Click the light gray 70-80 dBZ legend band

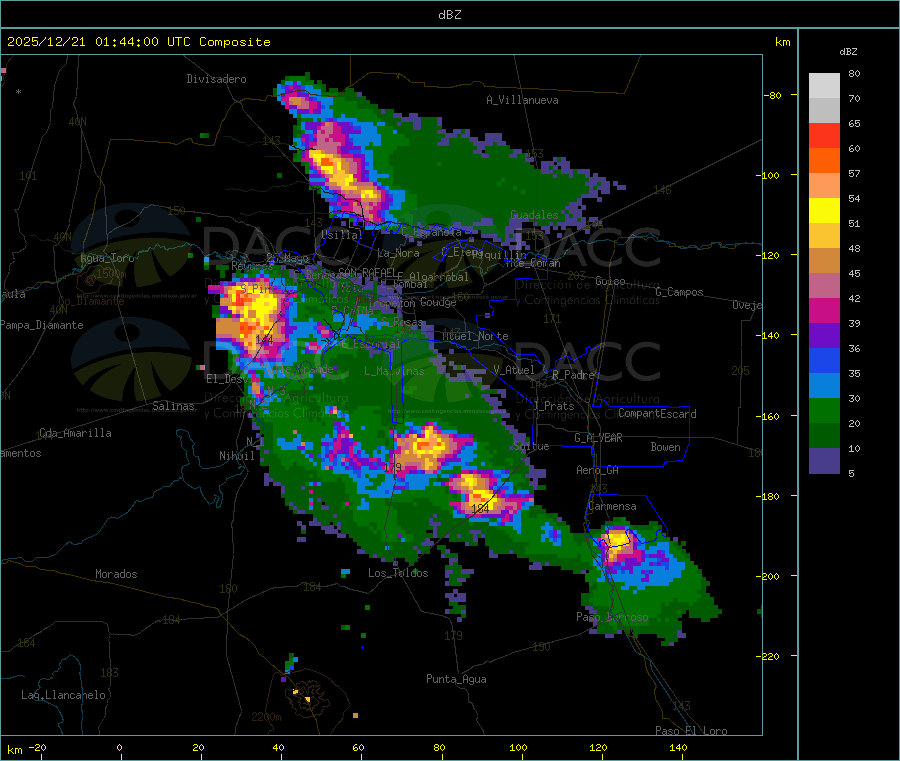[x=824, y=86]
